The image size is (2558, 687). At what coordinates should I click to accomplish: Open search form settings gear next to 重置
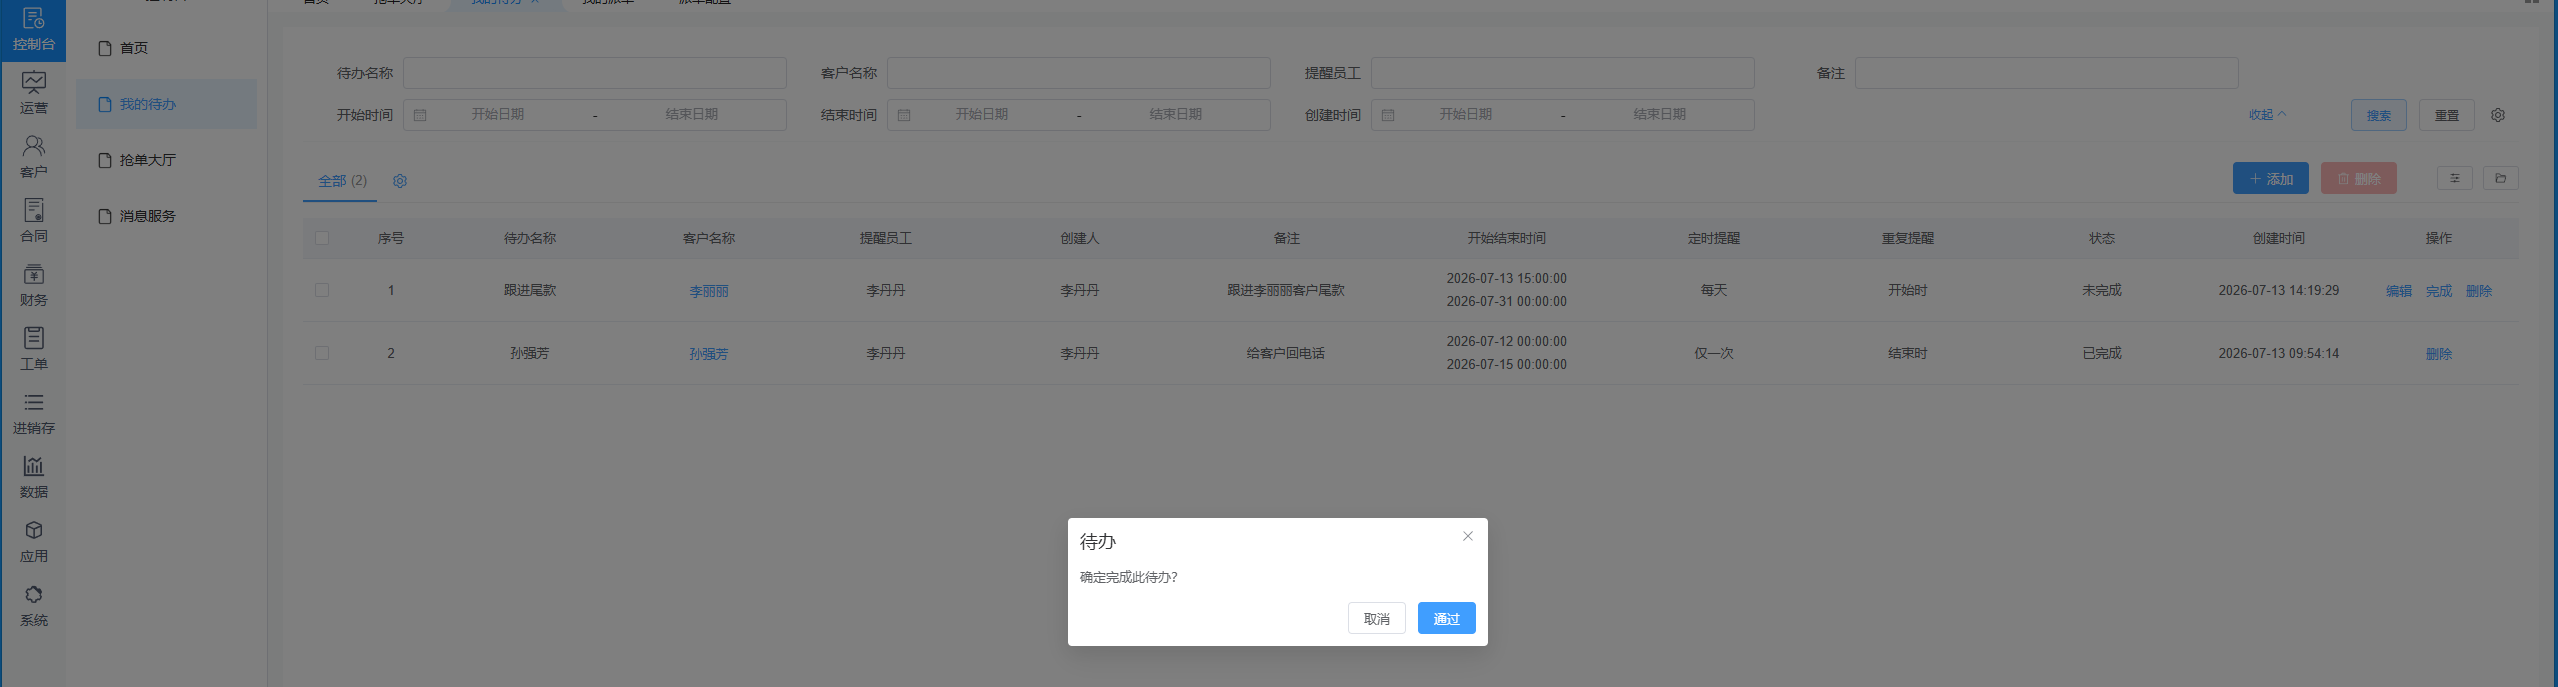click(2497, 115)
